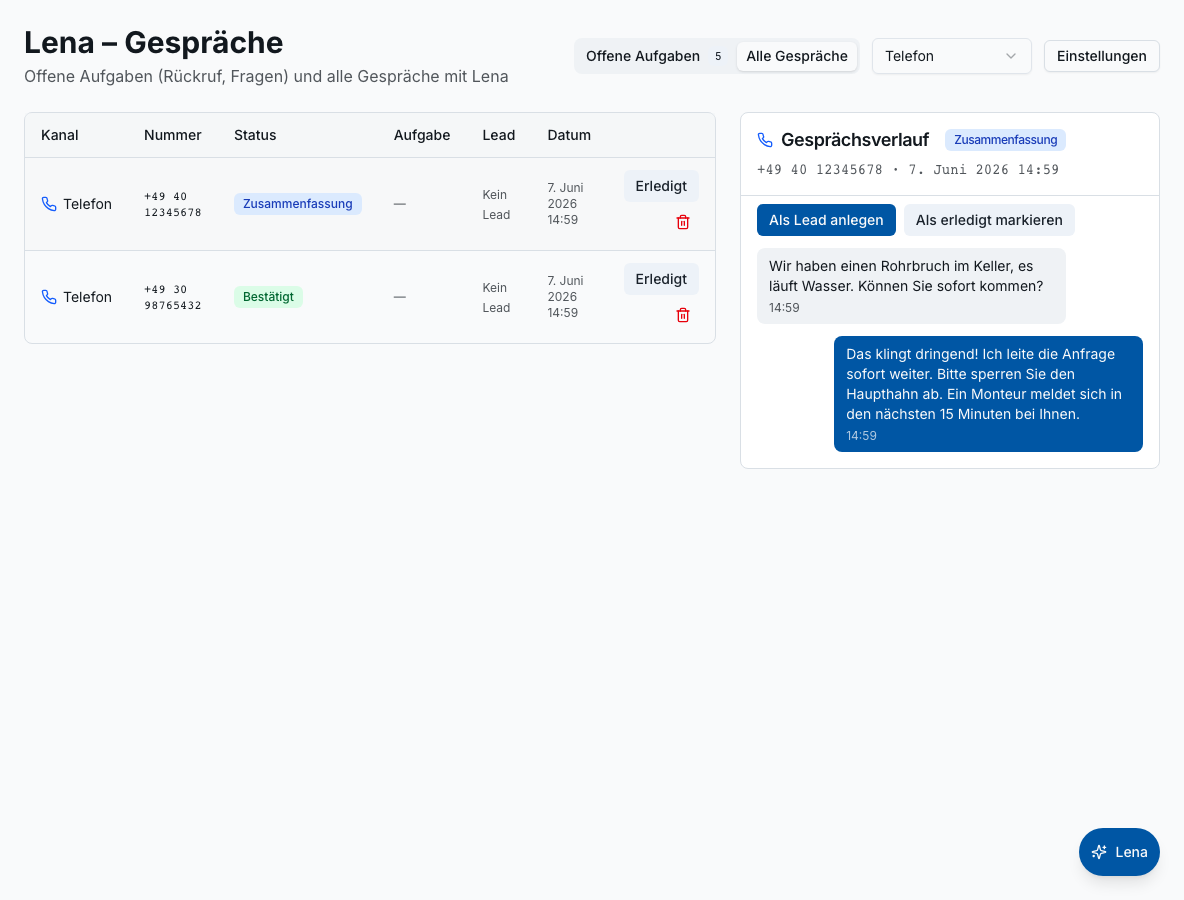Delete the +49 30 98765432 conversation
Screen dimensions: 1184x900
click(x=683, y=315)
